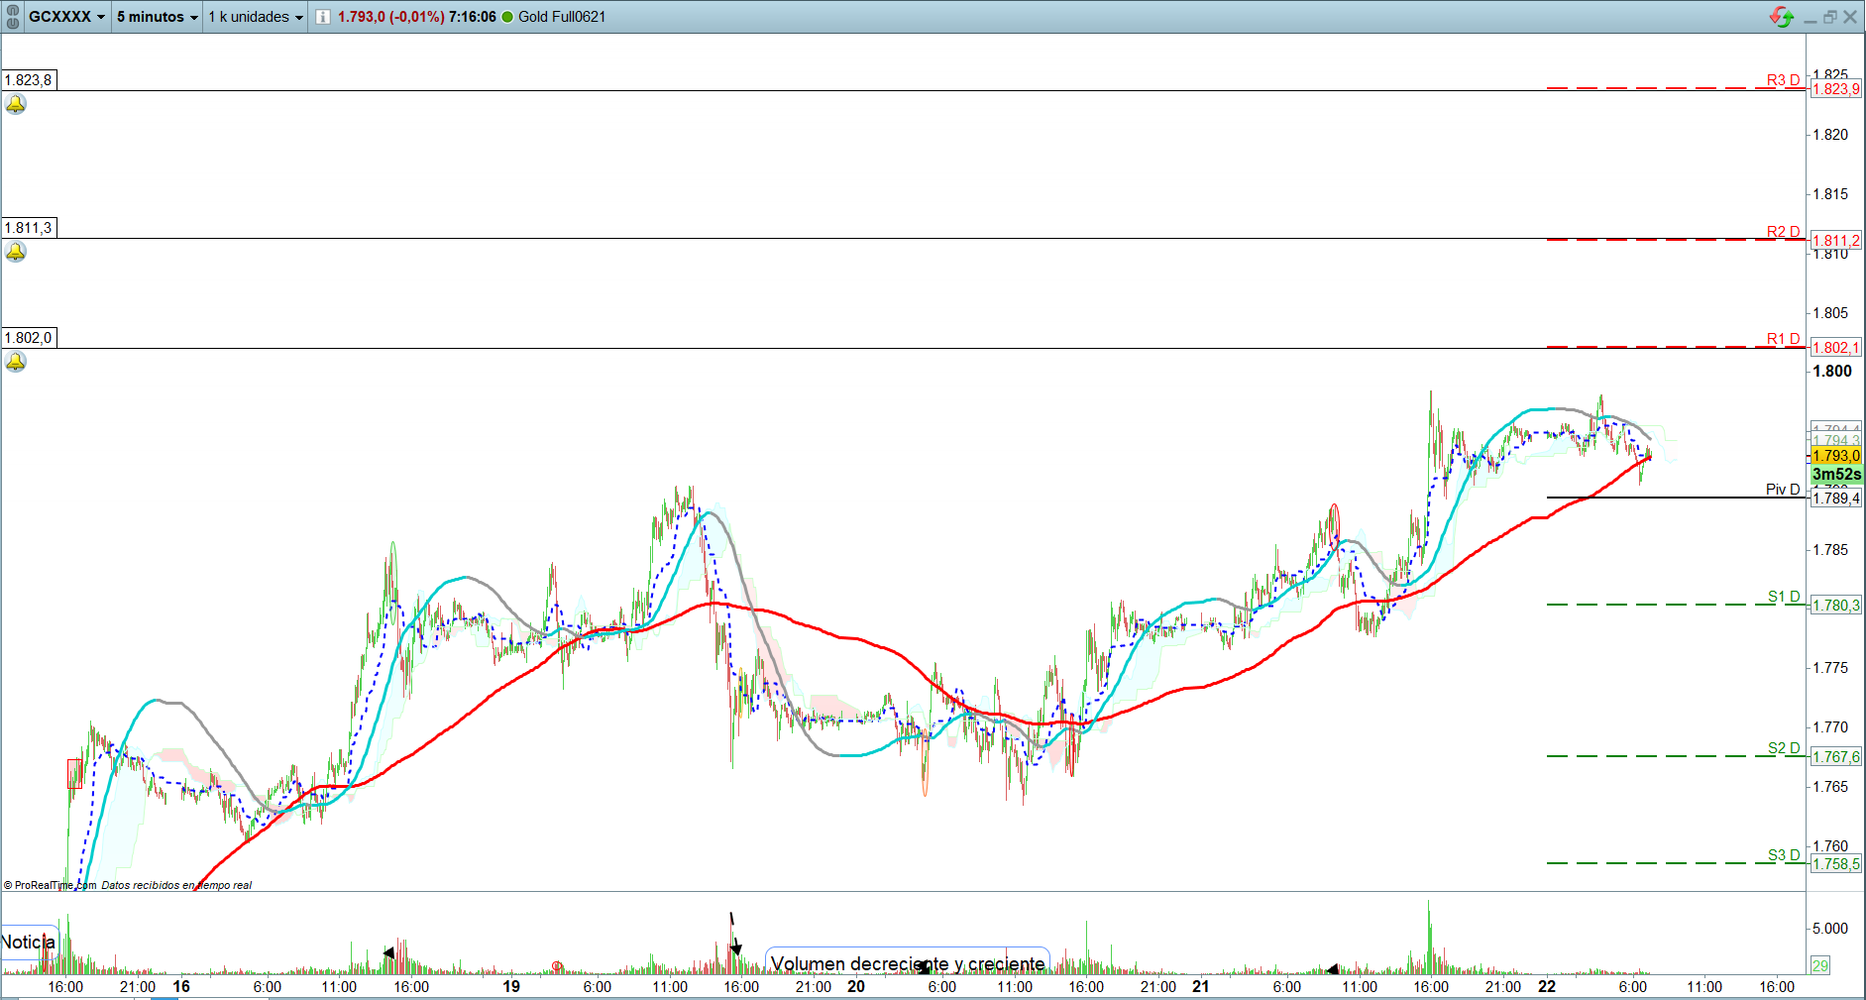The image size is (1866, 1000).
Task: Click the 1.823,9 value on price axis
Action: pos(1836,89)
